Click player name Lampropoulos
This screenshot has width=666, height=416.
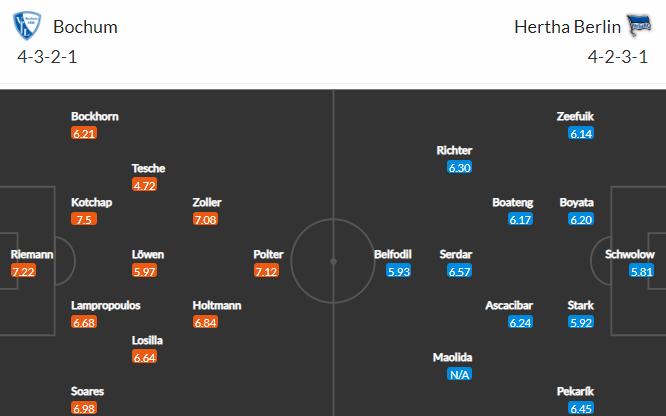[106, 306]
